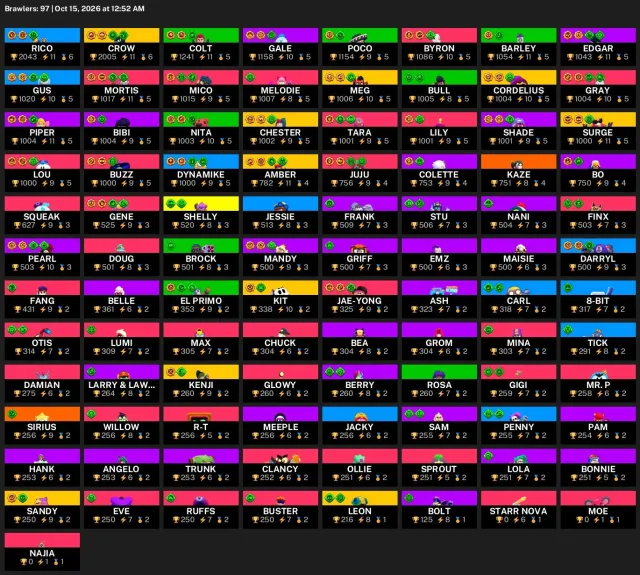Select Brock's portrait icon

(x=202, y=248)
